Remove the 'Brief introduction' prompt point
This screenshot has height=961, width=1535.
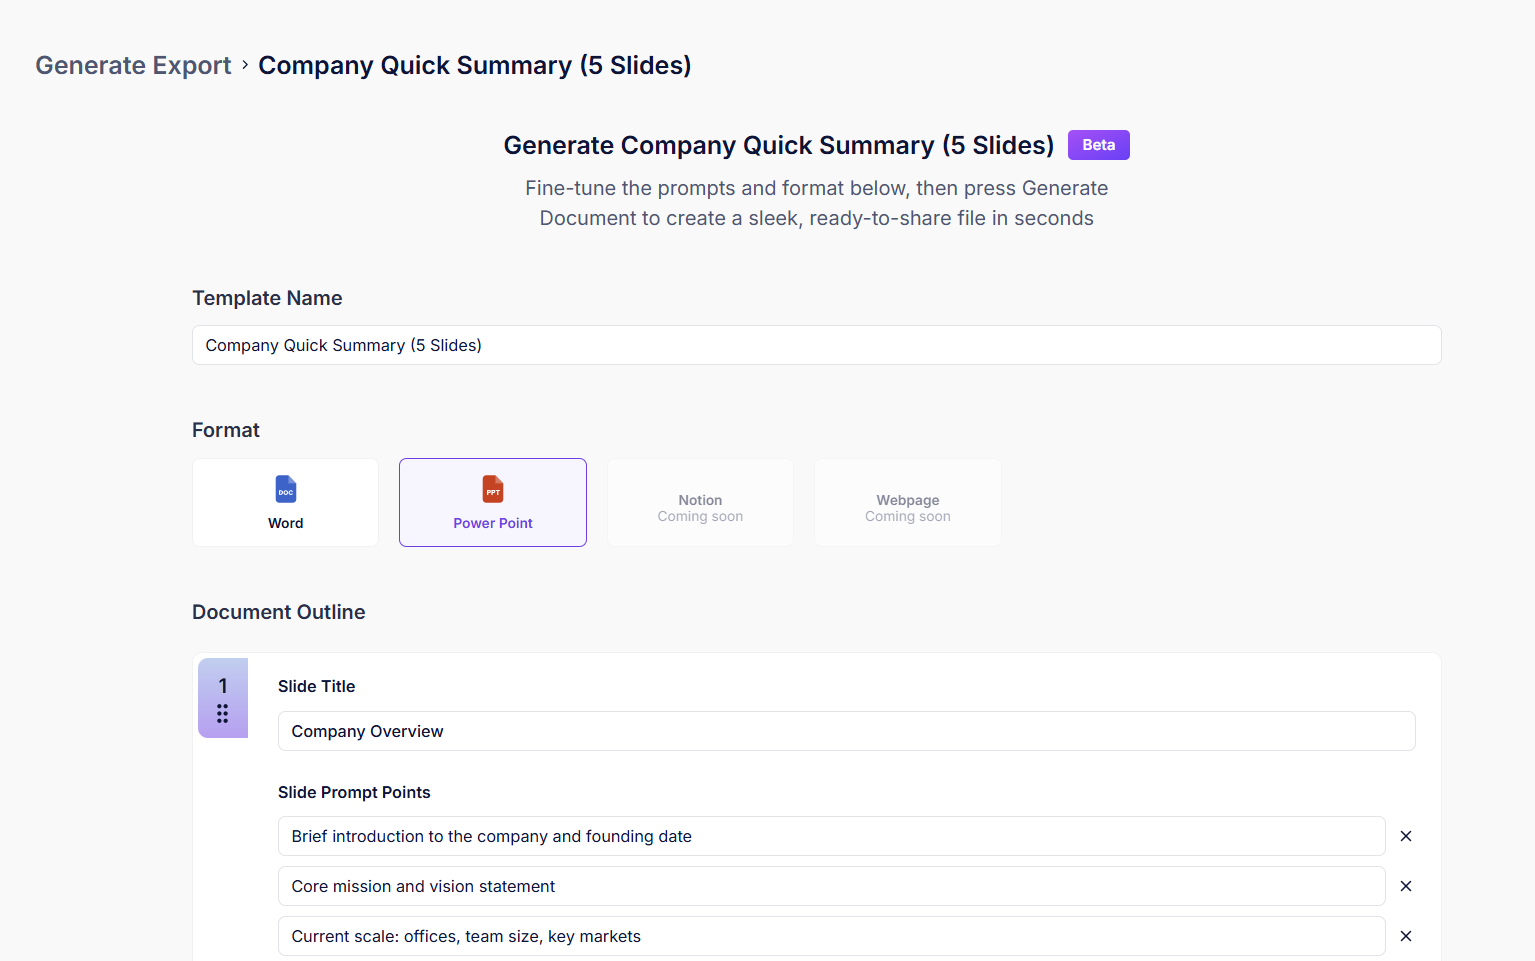coord(1406,836)
